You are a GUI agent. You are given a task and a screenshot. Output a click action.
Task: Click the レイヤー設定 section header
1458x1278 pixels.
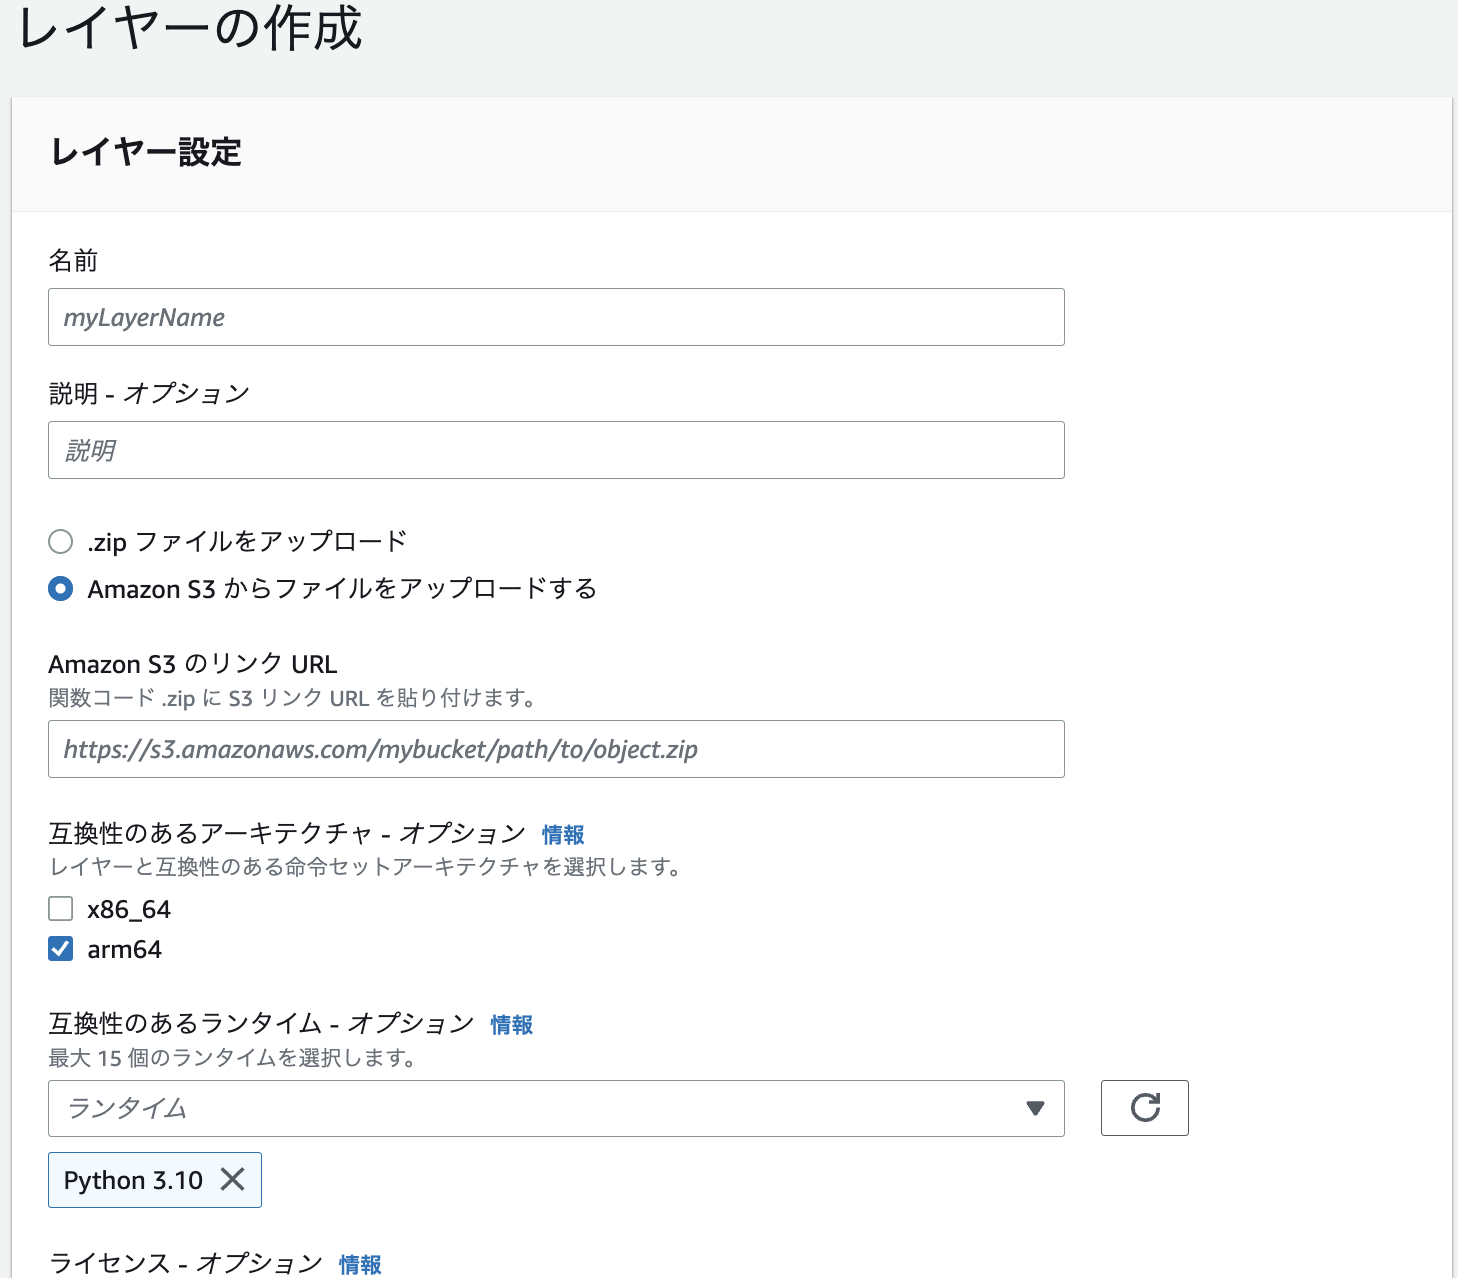pos(143,154)
